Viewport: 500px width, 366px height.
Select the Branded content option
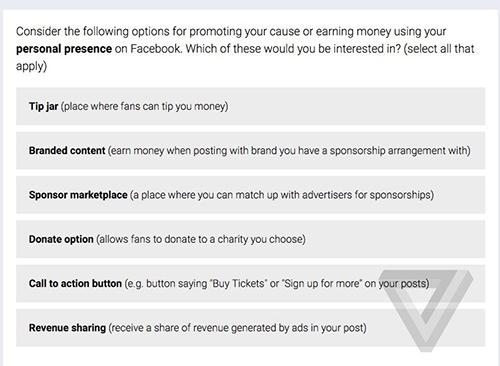250,151
